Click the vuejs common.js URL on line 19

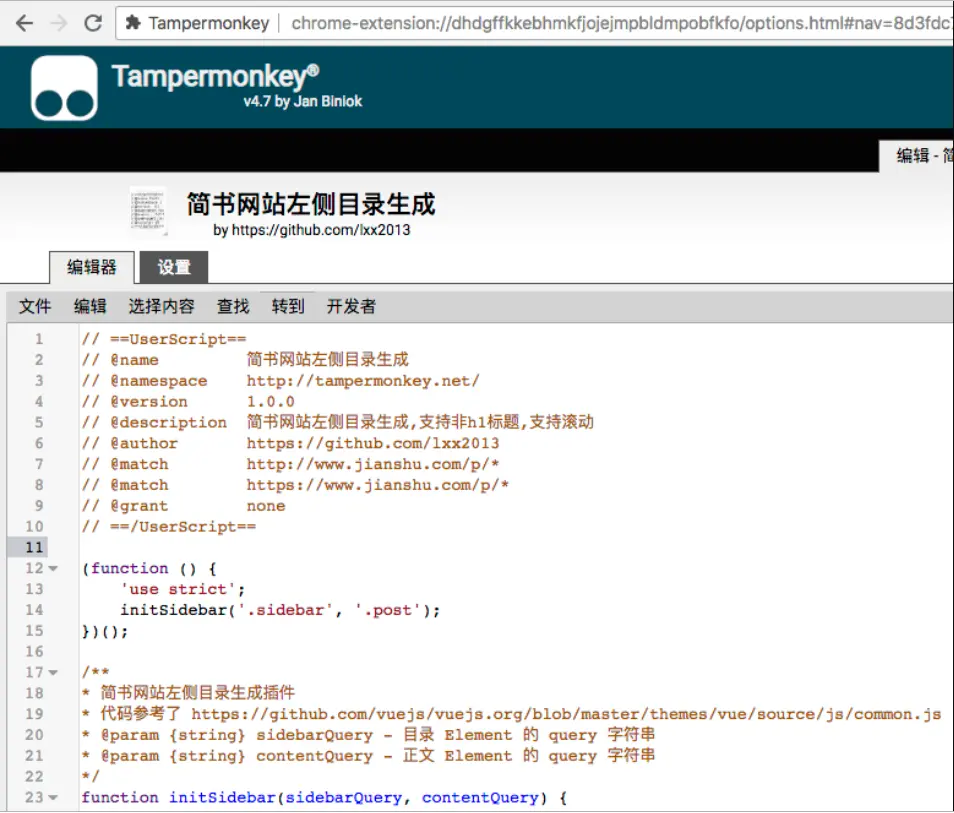click(x=566, y=714)
